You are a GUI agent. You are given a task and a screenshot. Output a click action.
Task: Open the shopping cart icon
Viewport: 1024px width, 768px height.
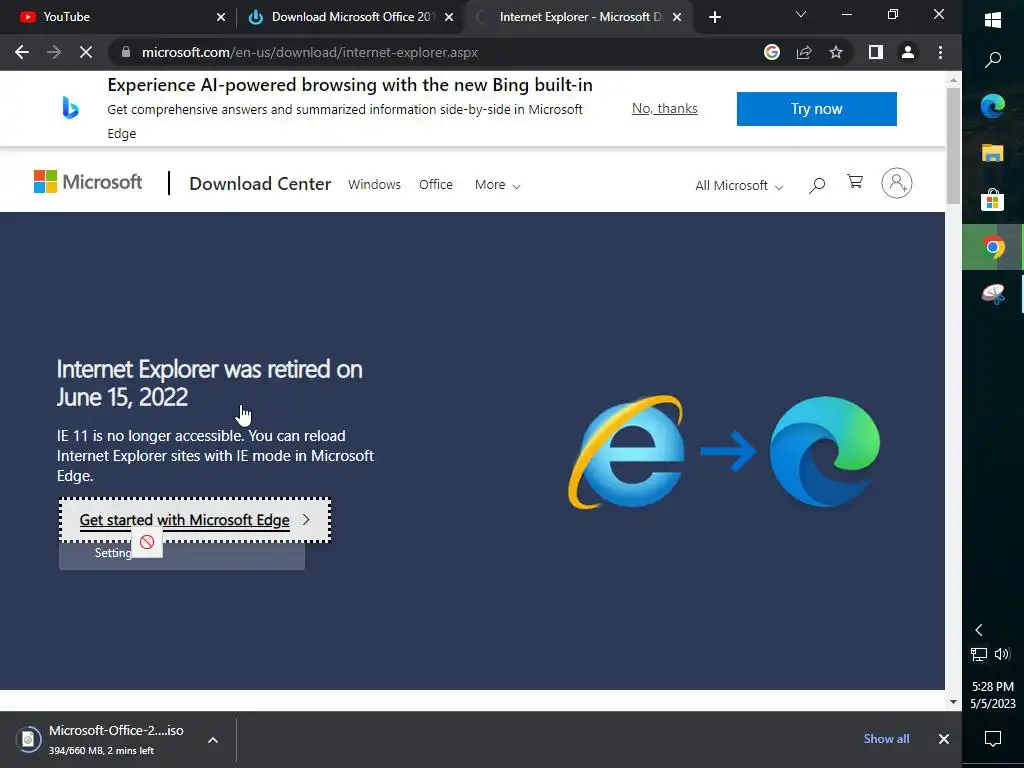(855, 182)
